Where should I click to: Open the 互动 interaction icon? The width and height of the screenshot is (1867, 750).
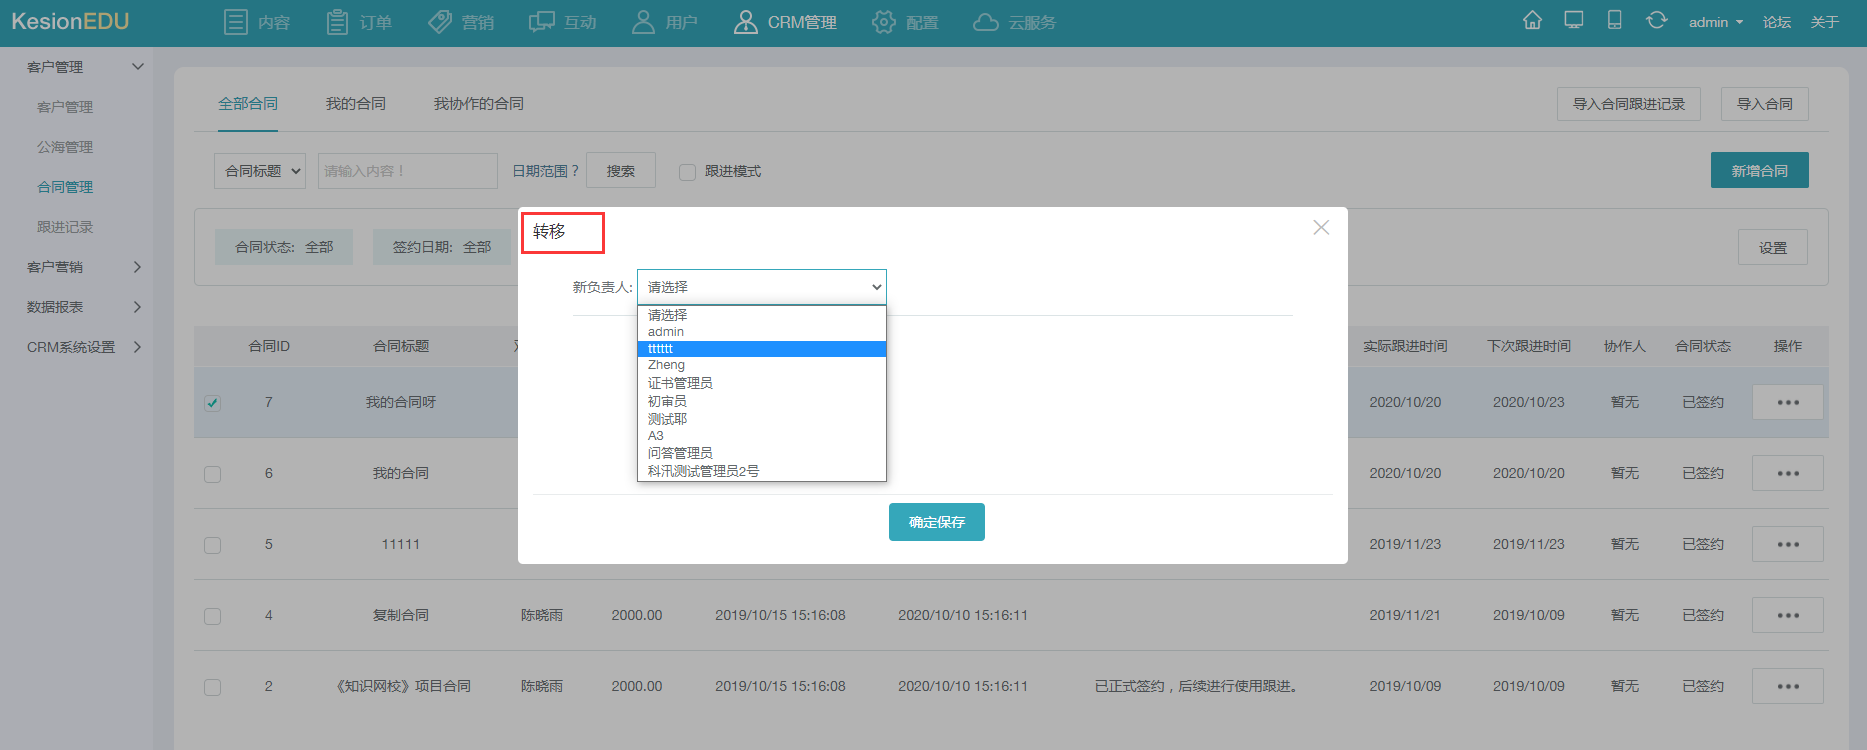point(542,22)
